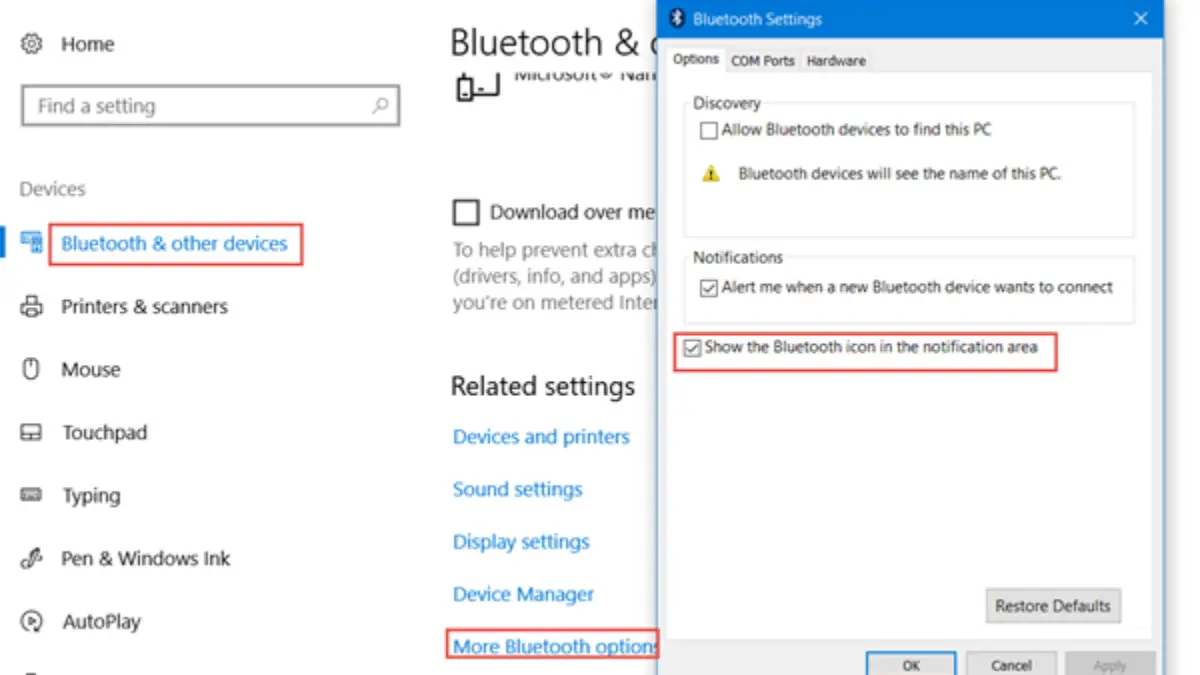This screenshot has height=675, width=1200.
Task: Click the Bluetooth & other devices icon
Action: [32, 243]
